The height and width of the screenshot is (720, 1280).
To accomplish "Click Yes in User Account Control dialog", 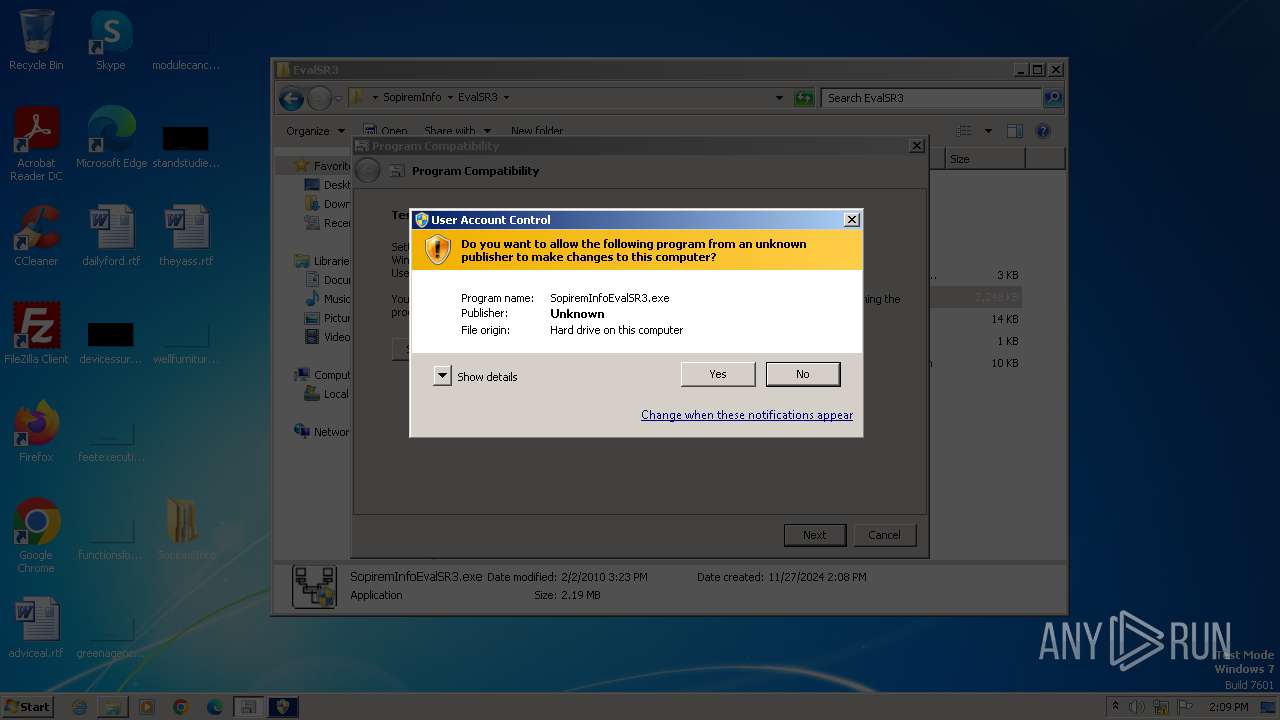I will (x=718, y=374).
